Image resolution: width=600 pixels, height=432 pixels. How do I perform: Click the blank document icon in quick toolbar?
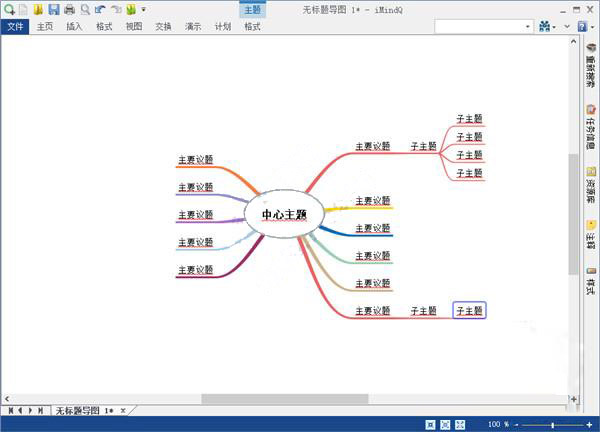(23, 9)
